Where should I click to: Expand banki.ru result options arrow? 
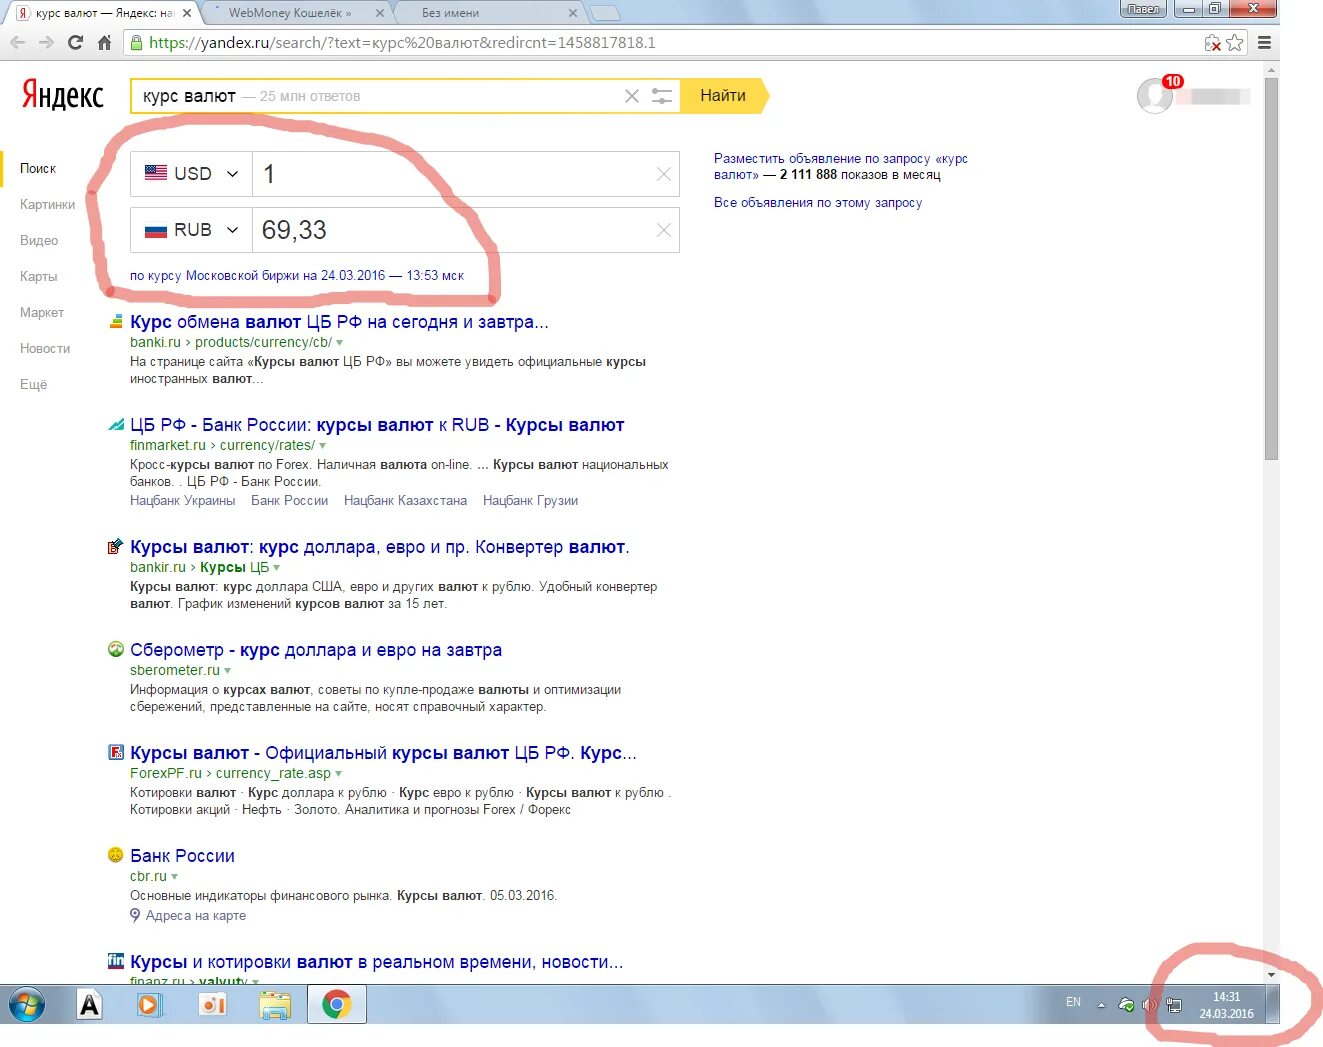tap(339, 343)
